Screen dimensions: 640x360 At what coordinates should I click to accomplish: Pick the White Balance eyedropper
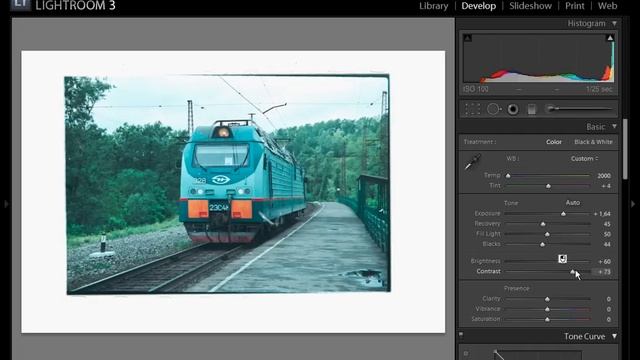click(x=473, y=162)
